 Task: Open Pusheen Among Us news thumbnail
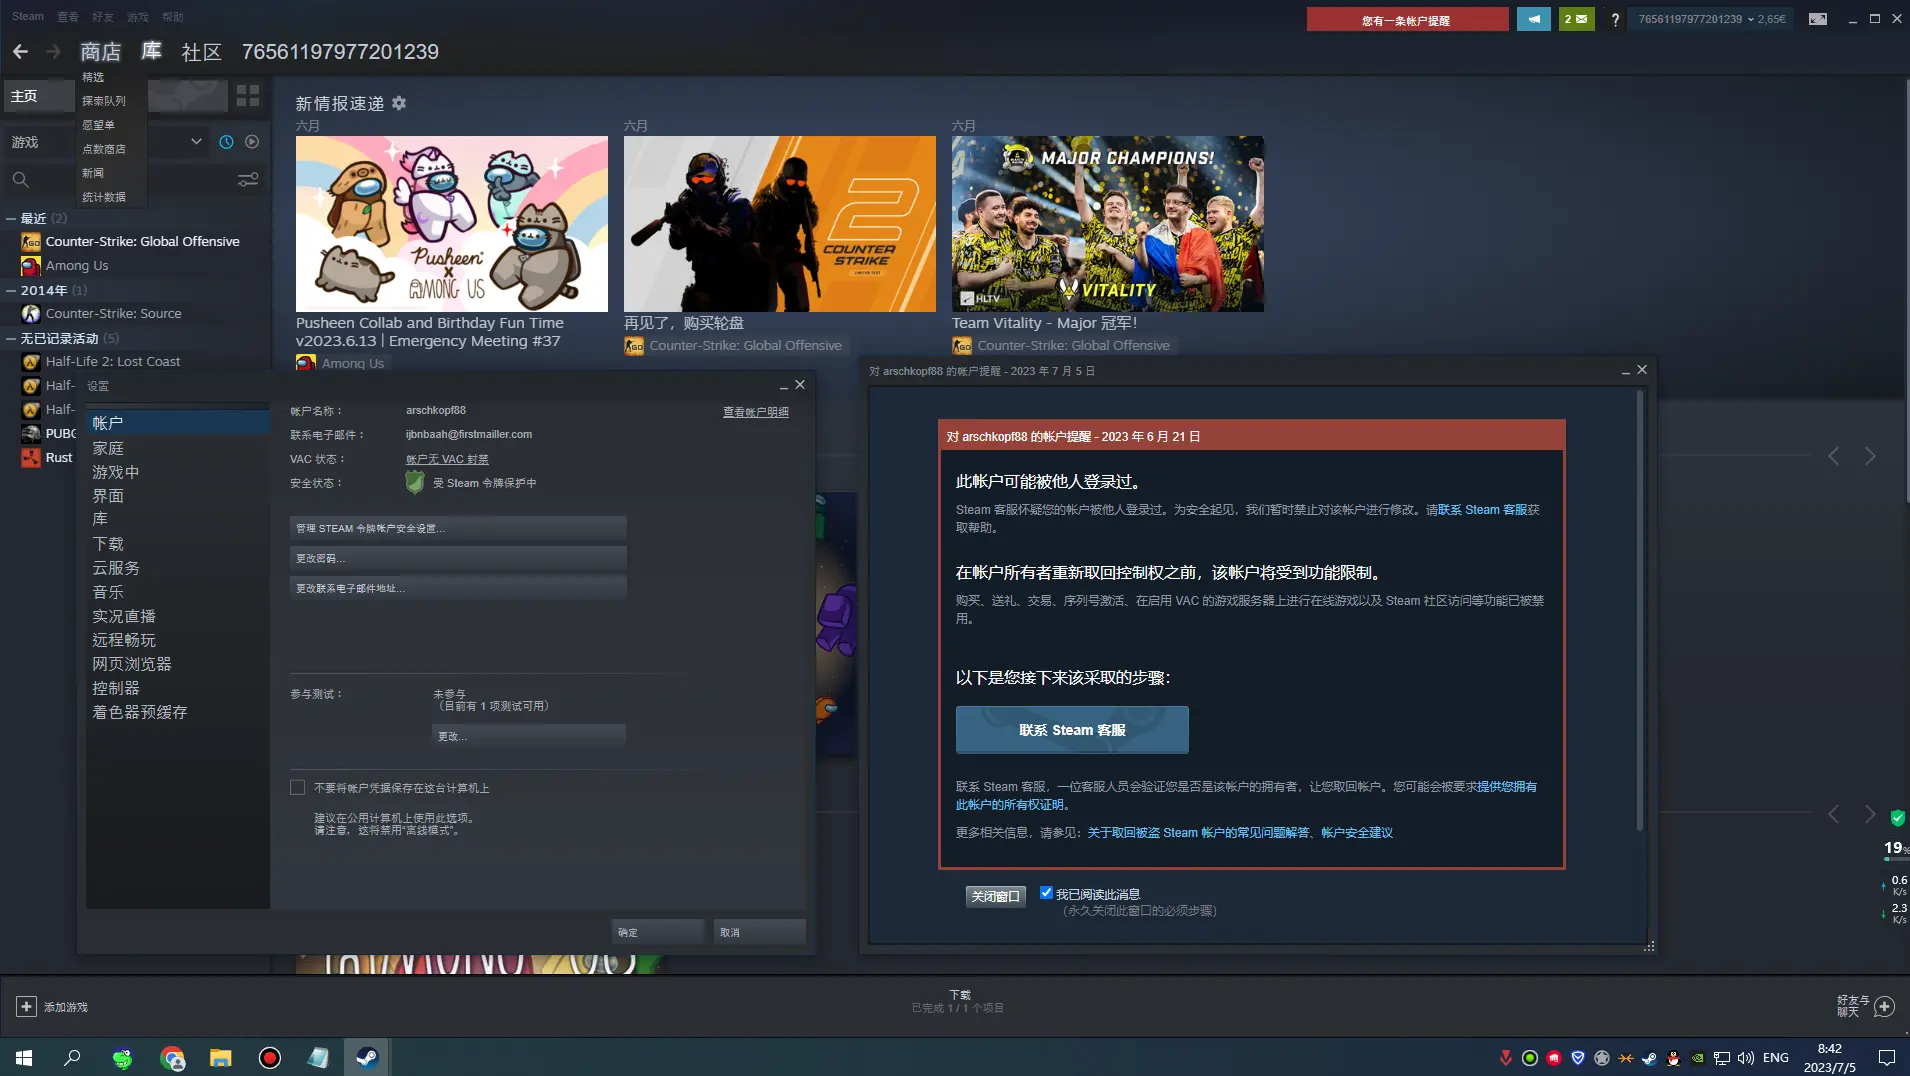452,224
